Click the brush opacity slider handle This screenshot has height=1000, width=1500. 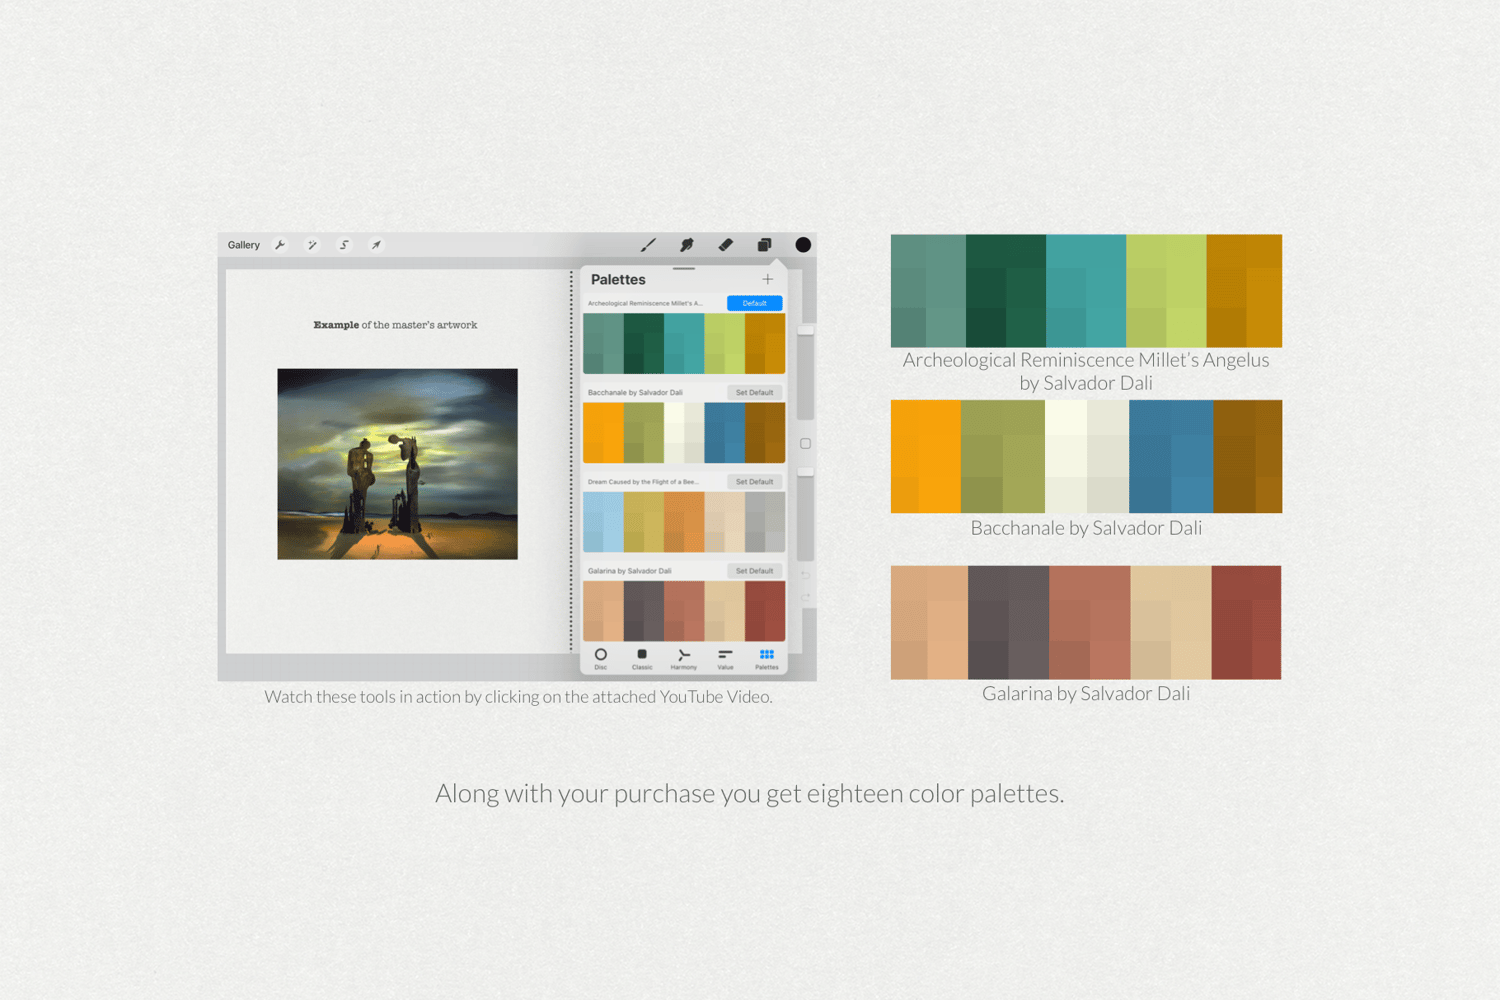click(805, 471)
